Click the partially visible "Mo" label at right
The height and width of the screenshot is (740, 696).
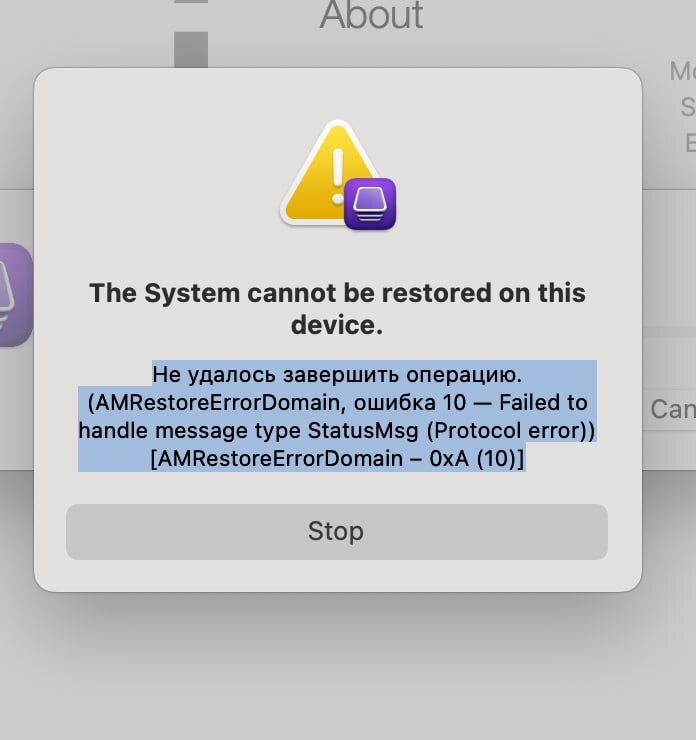click(x=682, y=71)
